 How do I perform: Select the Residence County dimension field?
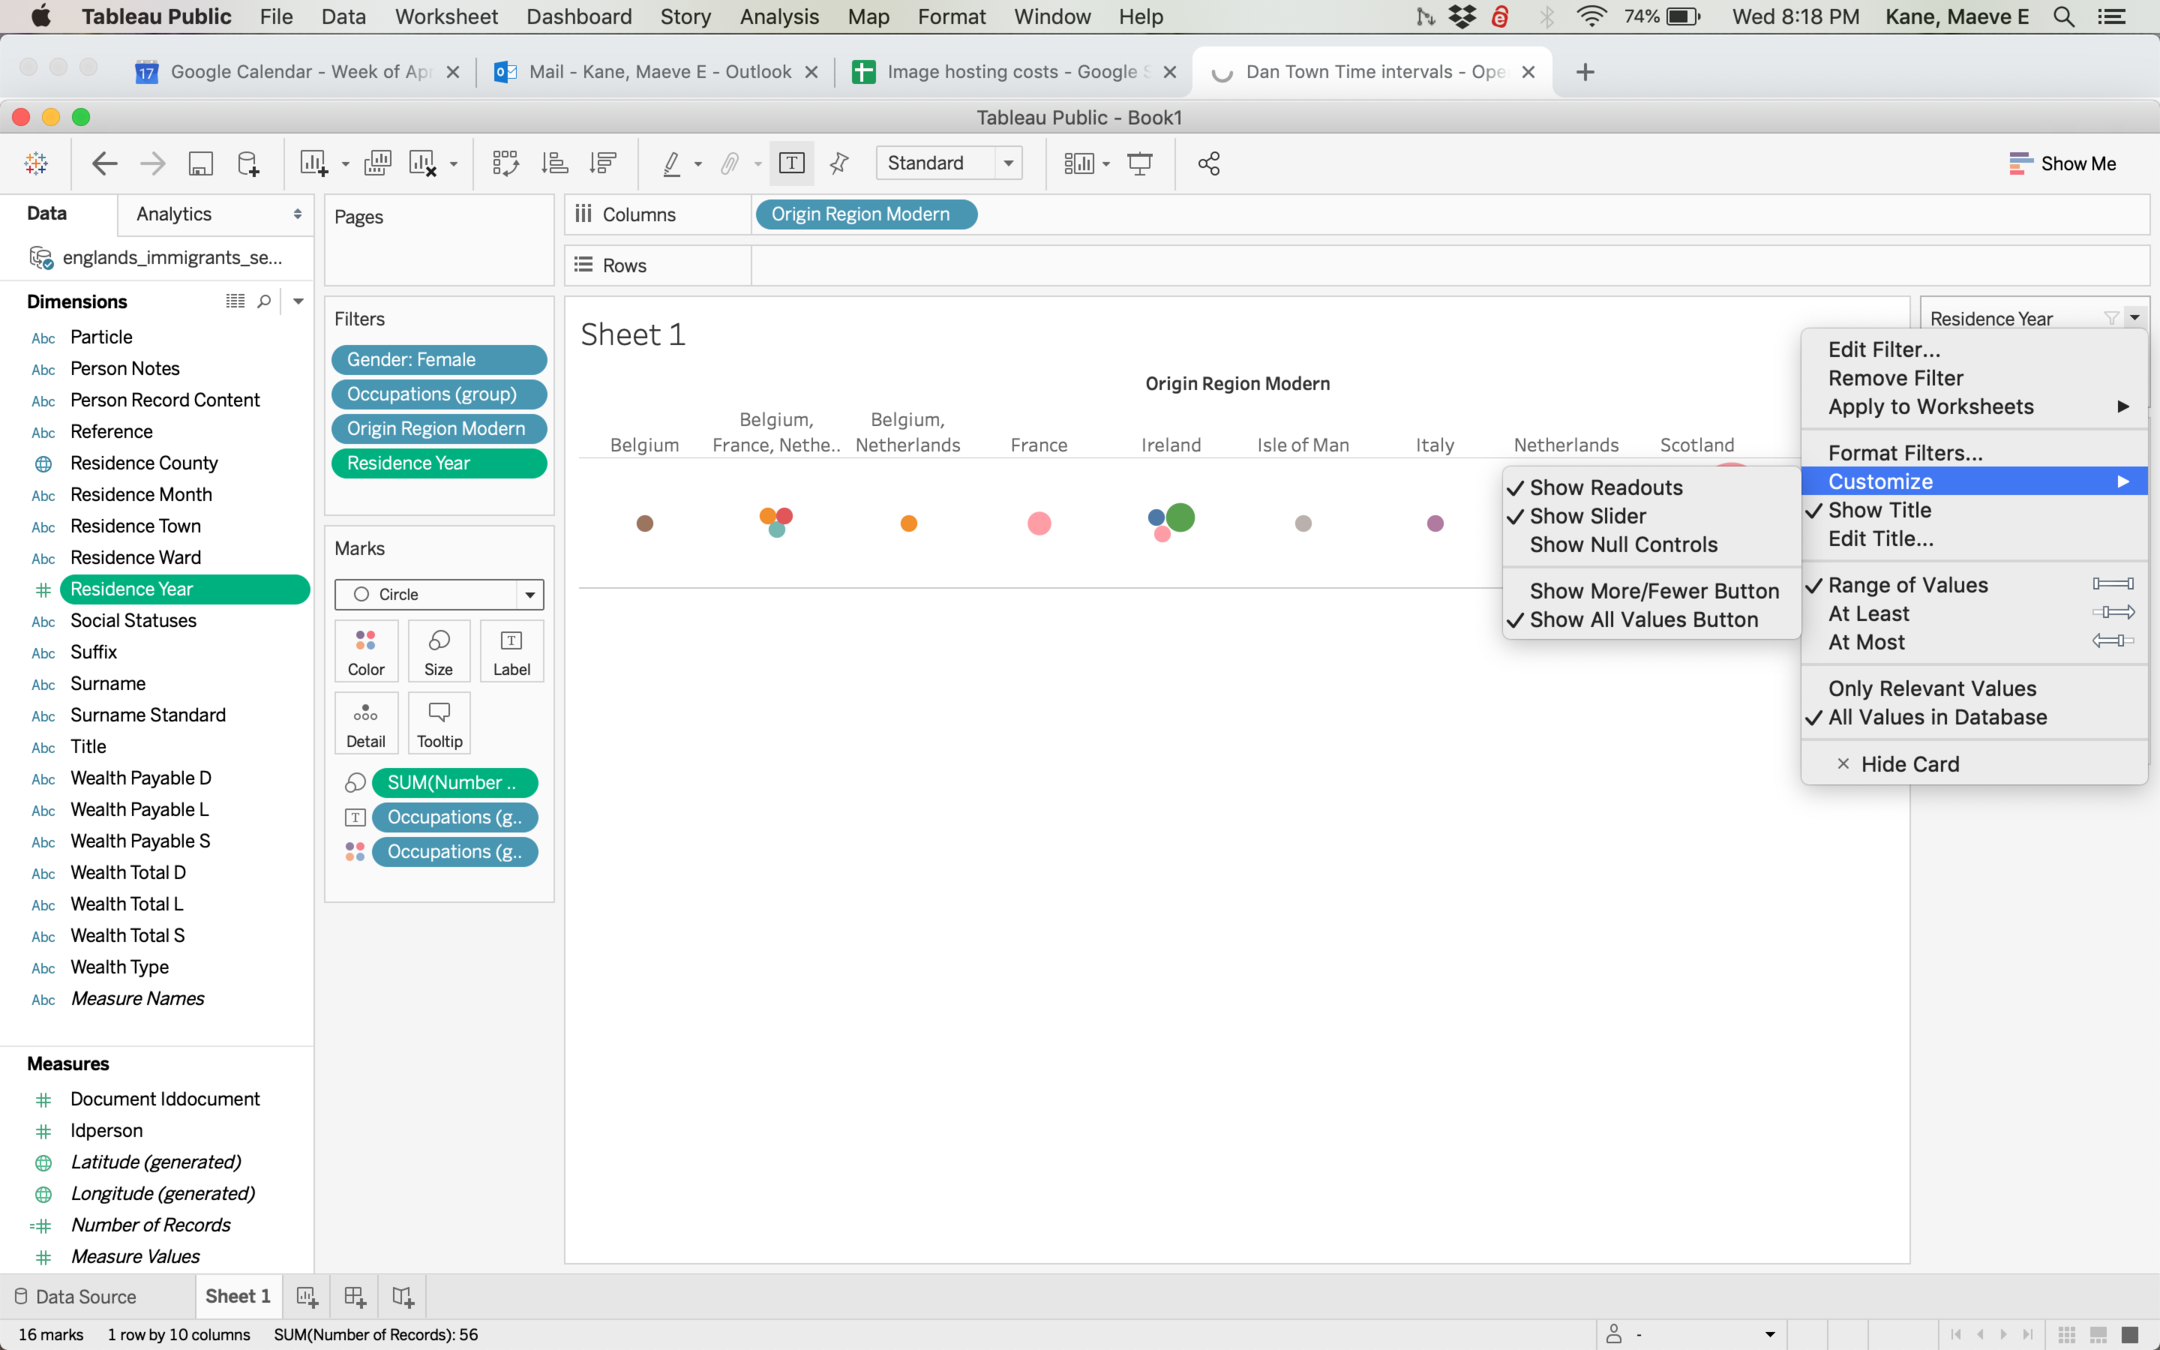coord(144,463)
